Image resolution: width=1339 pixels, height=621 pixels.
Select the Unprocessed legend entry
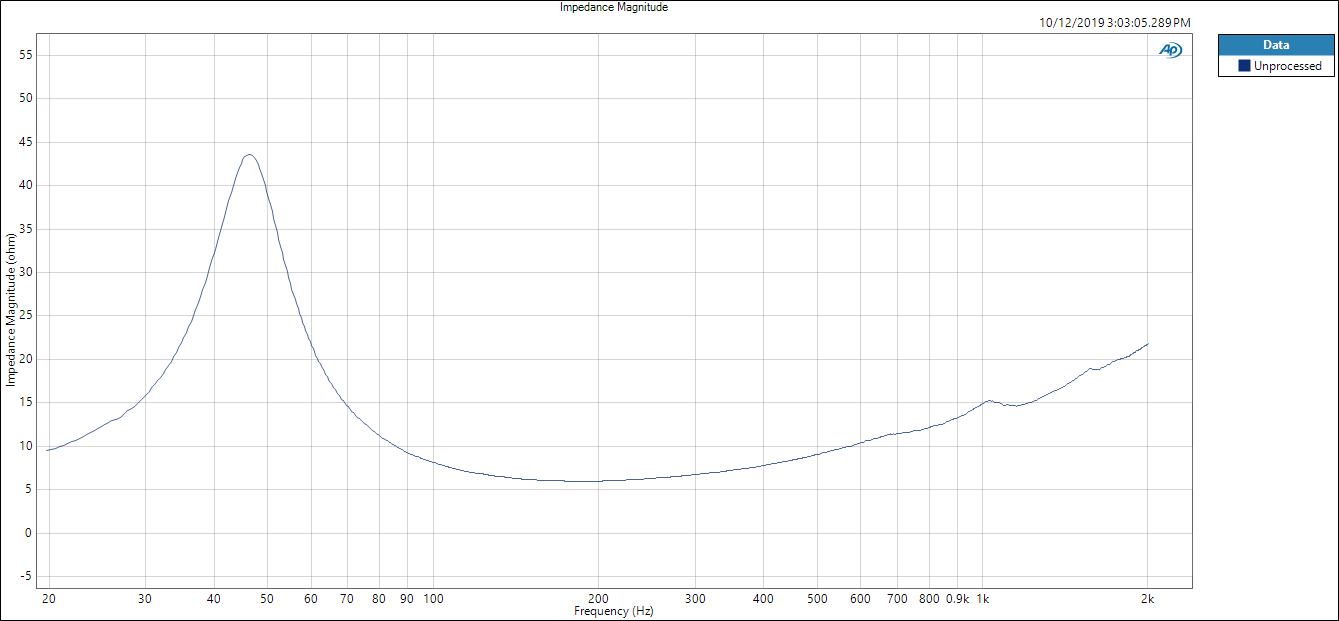point(1276,66)
